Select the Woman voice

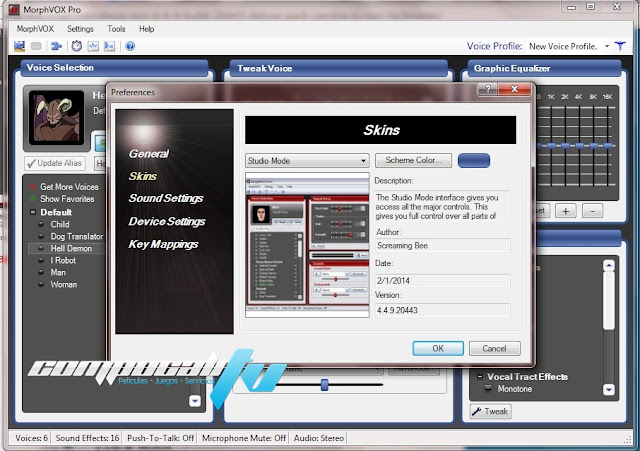[64, 284]
